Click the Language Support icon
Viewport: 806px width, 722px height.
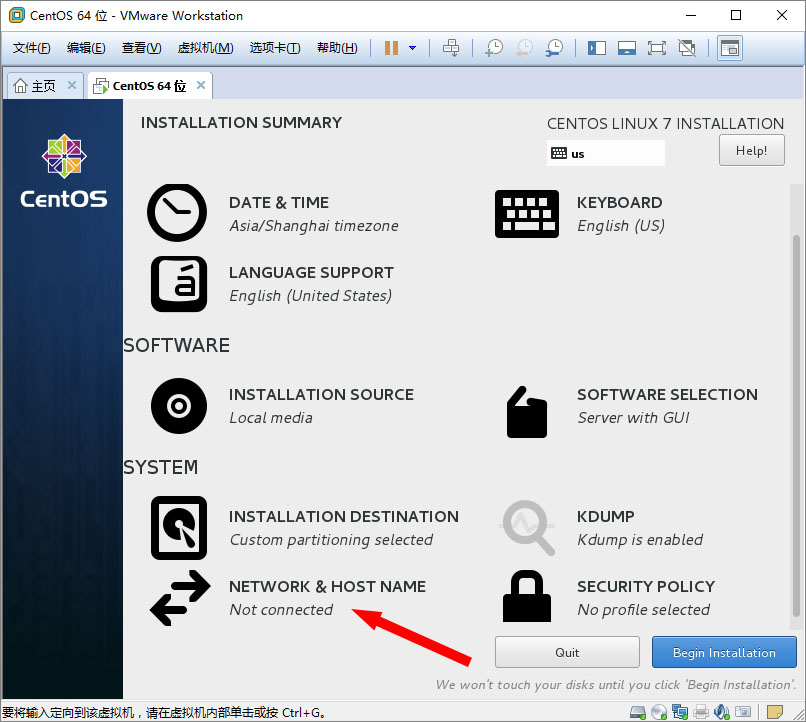(x=178, y=284)
